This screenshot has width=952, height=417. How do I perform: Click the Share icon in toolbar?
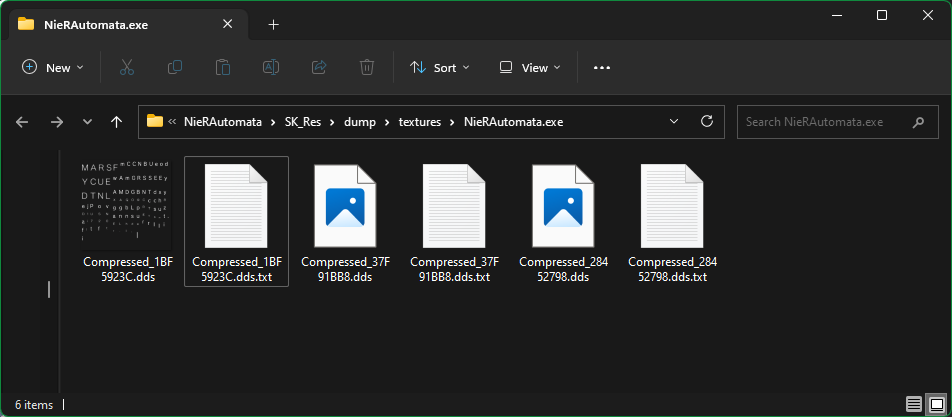click(319, 67)
